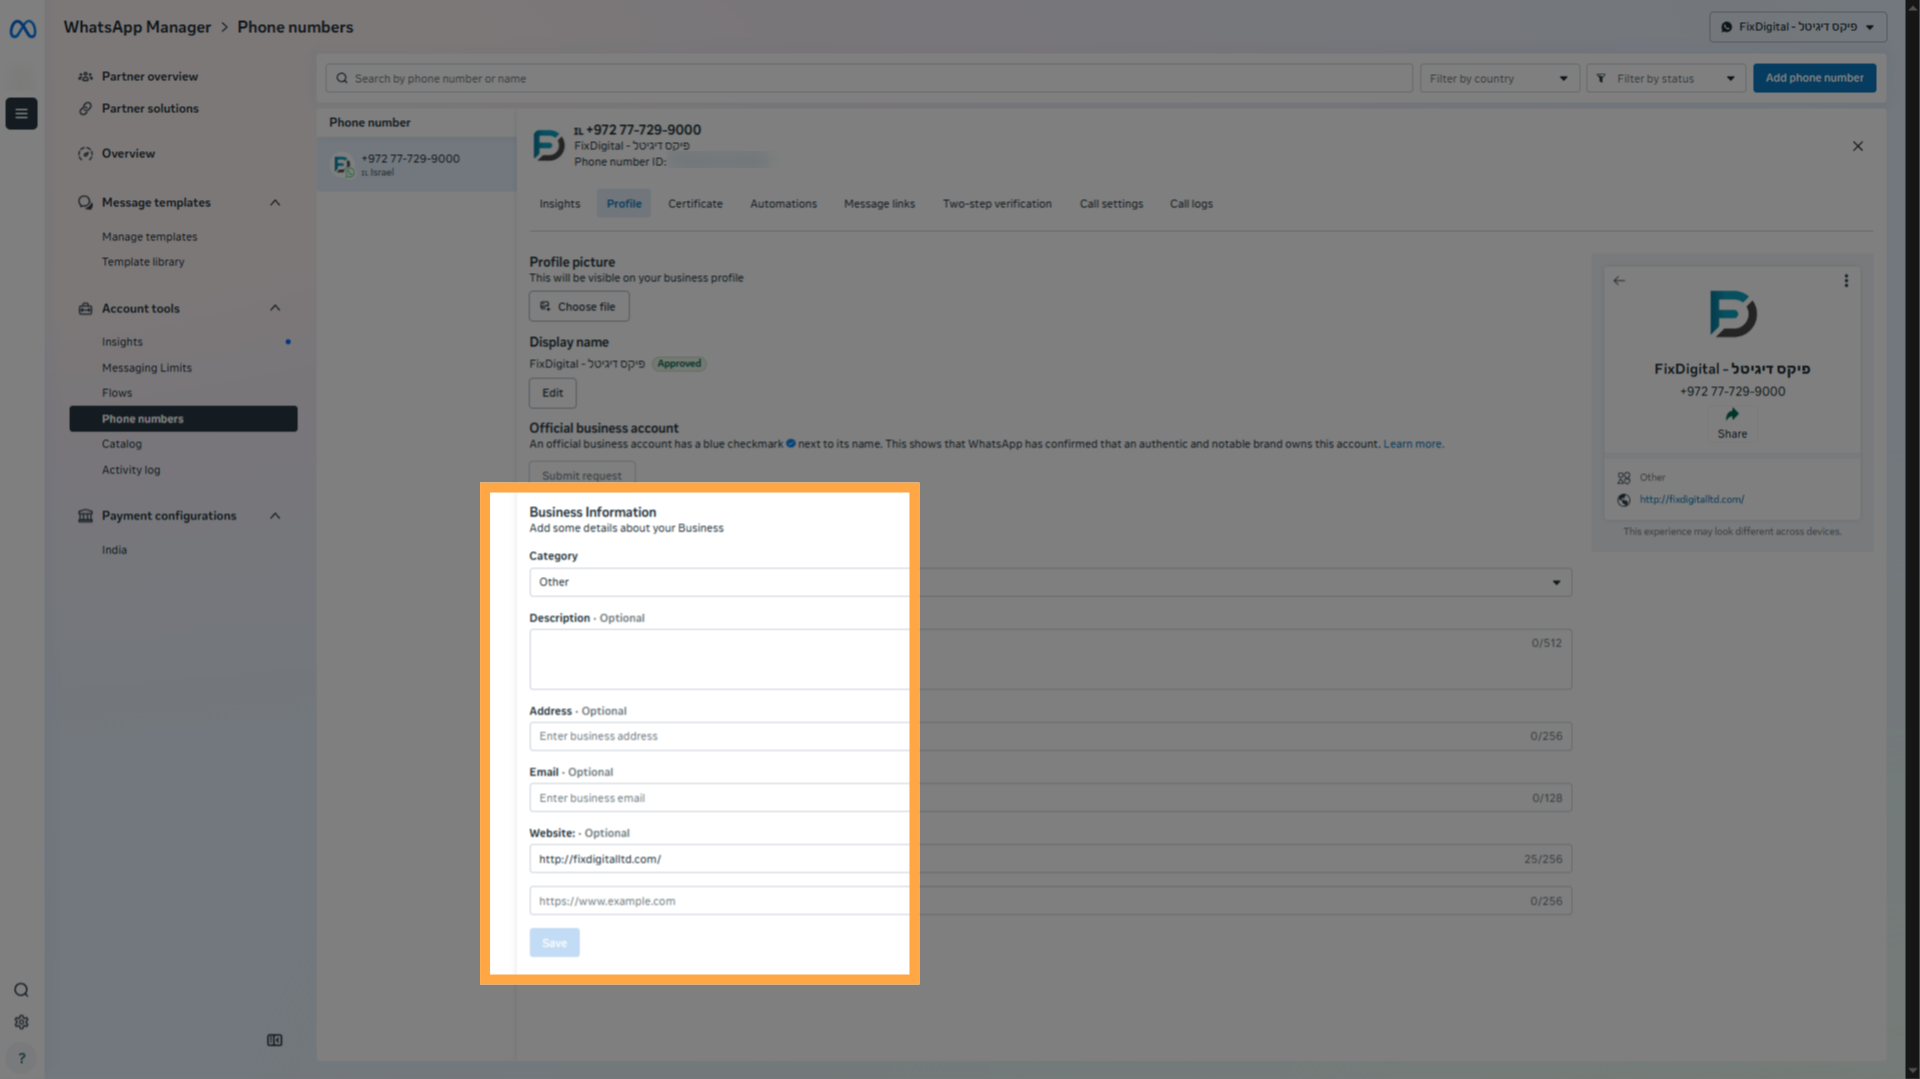Open the Learn more link
Viewport: 1920px width, 1079px height.
[x=1413, y=444]
